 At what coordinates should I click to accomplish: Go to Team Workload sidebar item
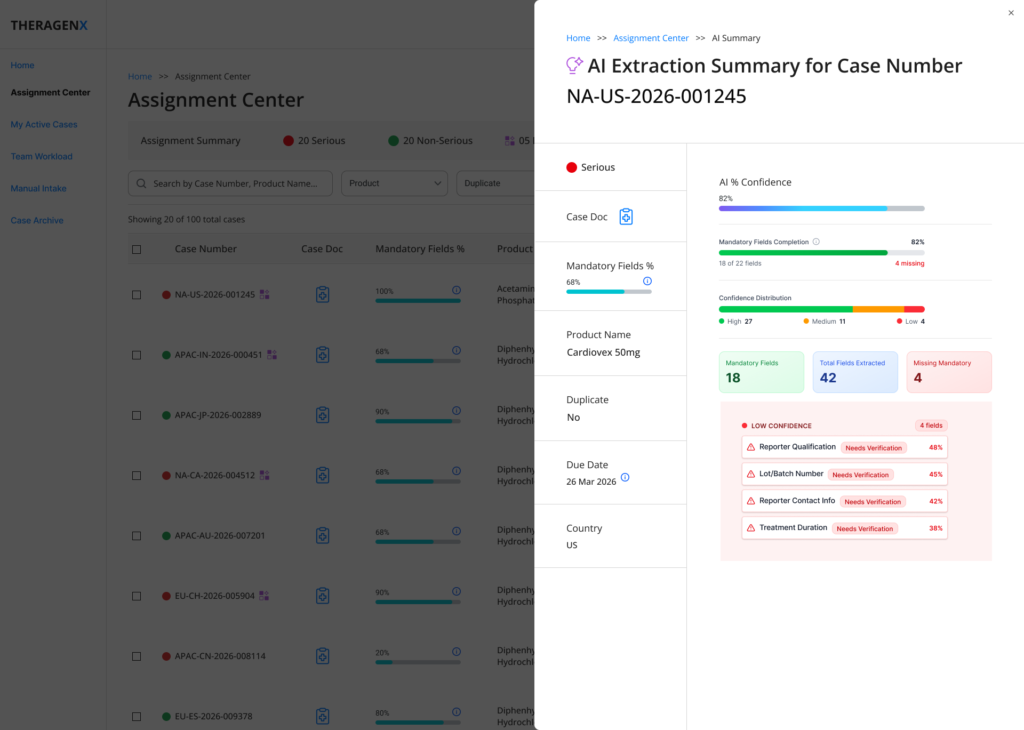(x=41, y=156)
